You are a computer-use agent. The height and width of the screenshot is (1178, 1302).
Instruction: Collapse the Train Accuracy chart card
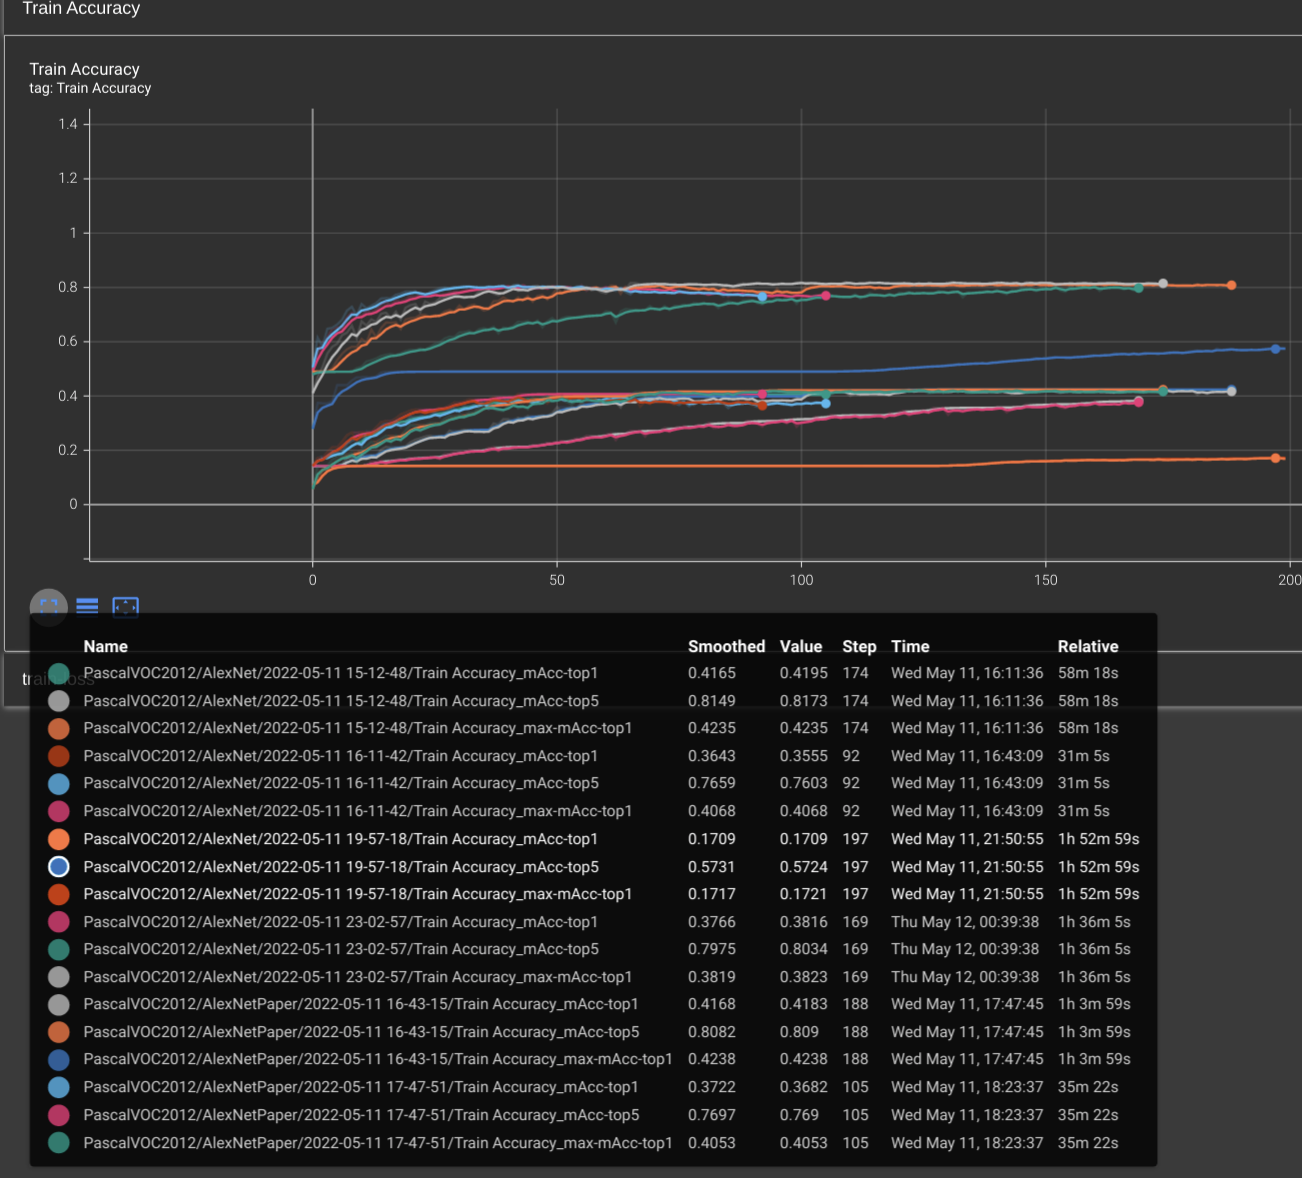coord(85,69)
